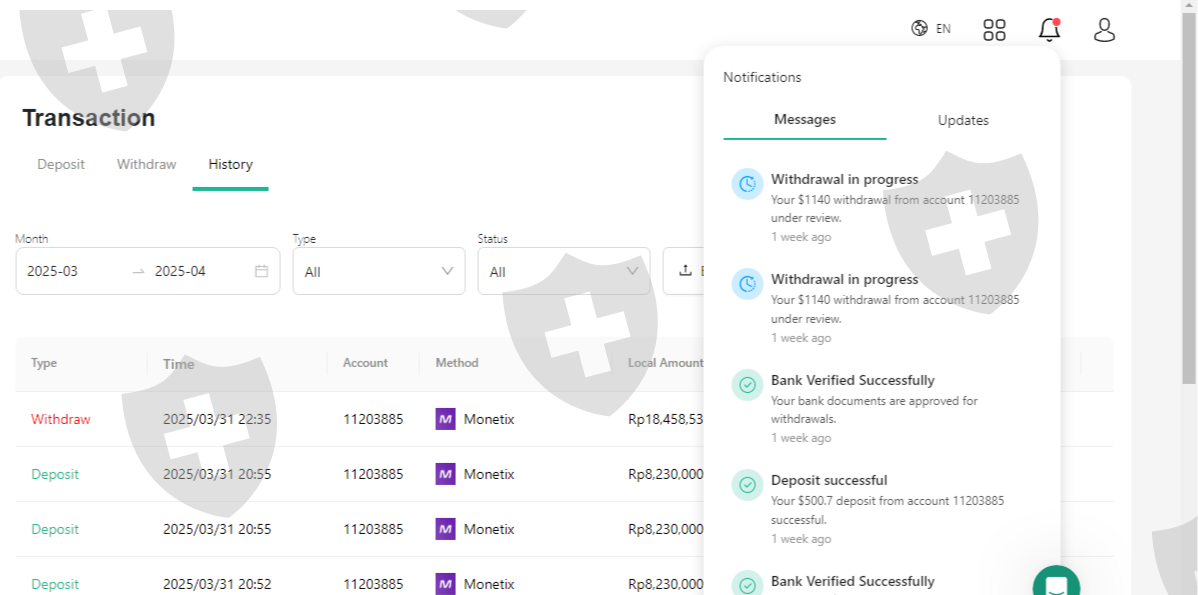Click the globe language icon
The image size is (1198, 595).
pos(919,29)
